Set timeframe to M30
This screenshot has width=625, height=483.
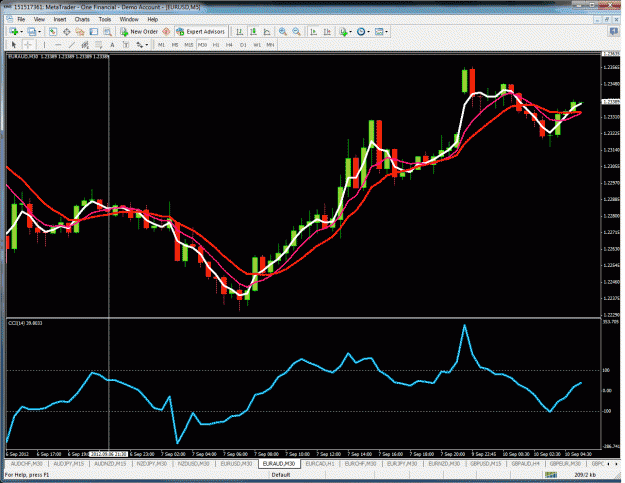coord(202,45)
